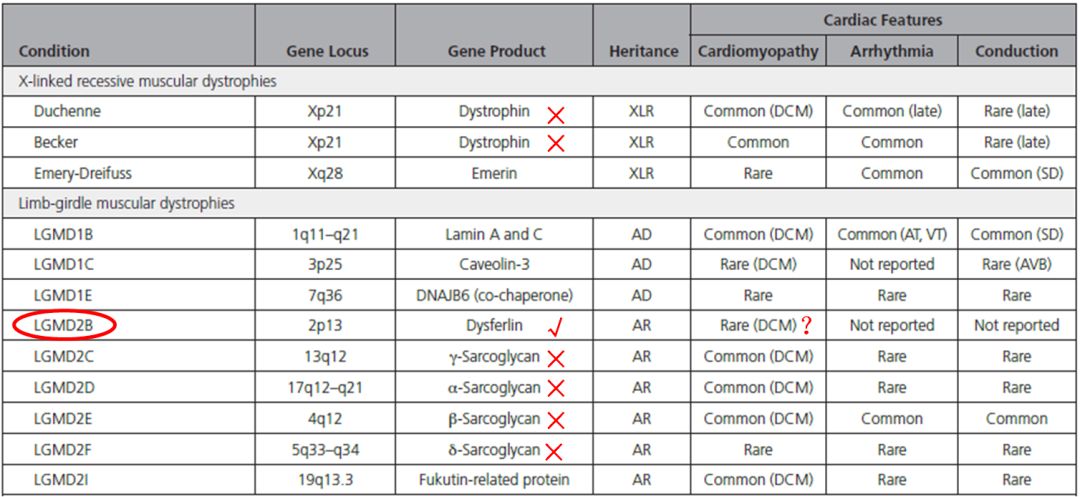
Task: Click the red X beside δ-Sarcoglycan
Action: (x=556, y=451)
